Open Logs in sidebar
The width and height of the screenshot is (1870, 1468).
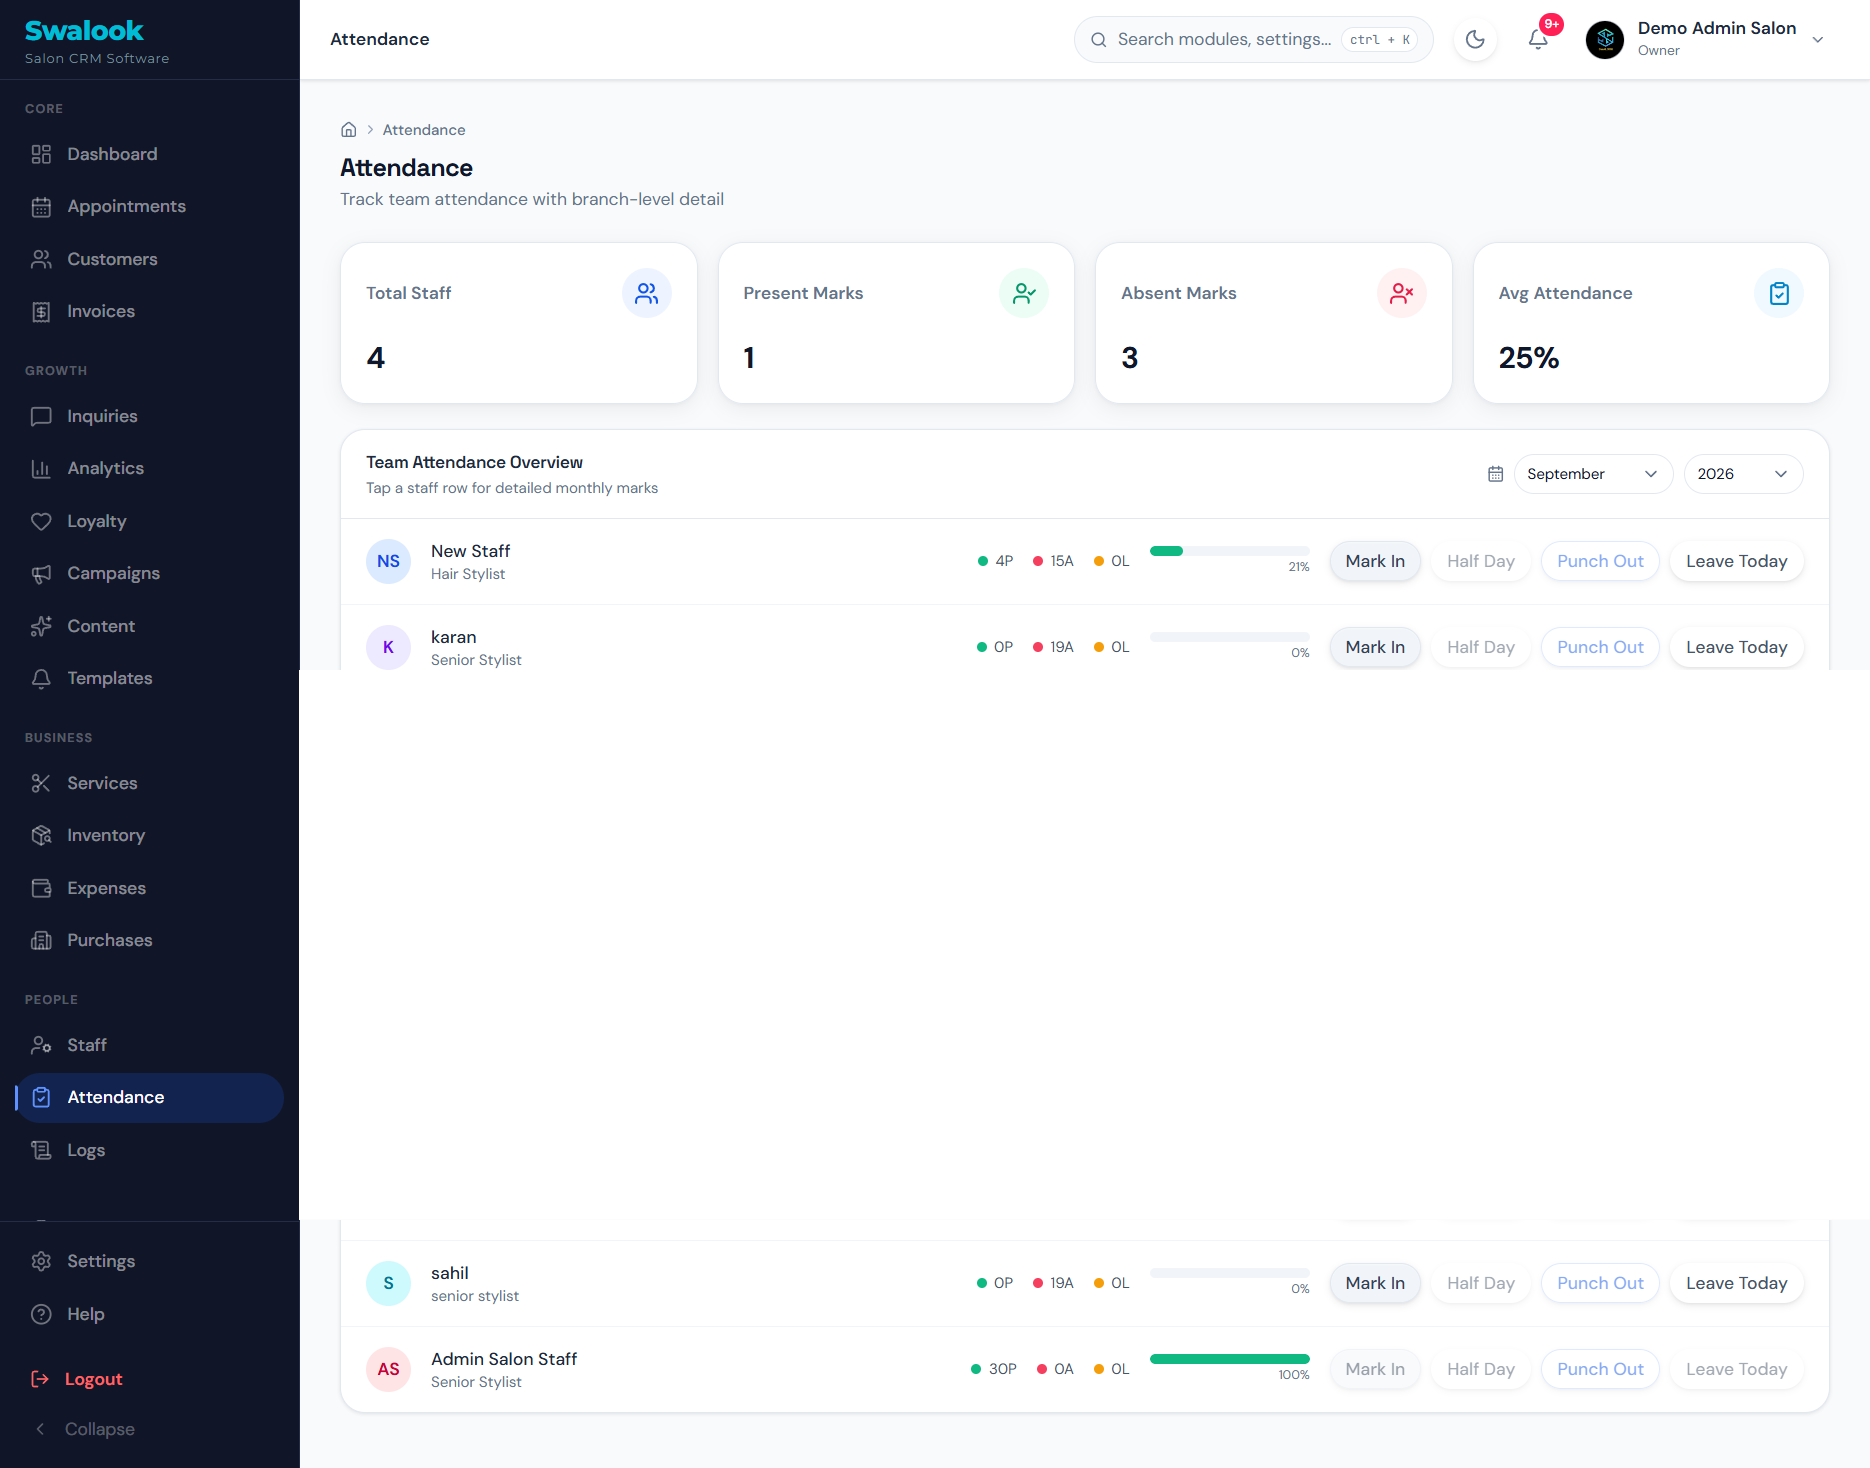pyautogui.click(x=150, y=1150)
